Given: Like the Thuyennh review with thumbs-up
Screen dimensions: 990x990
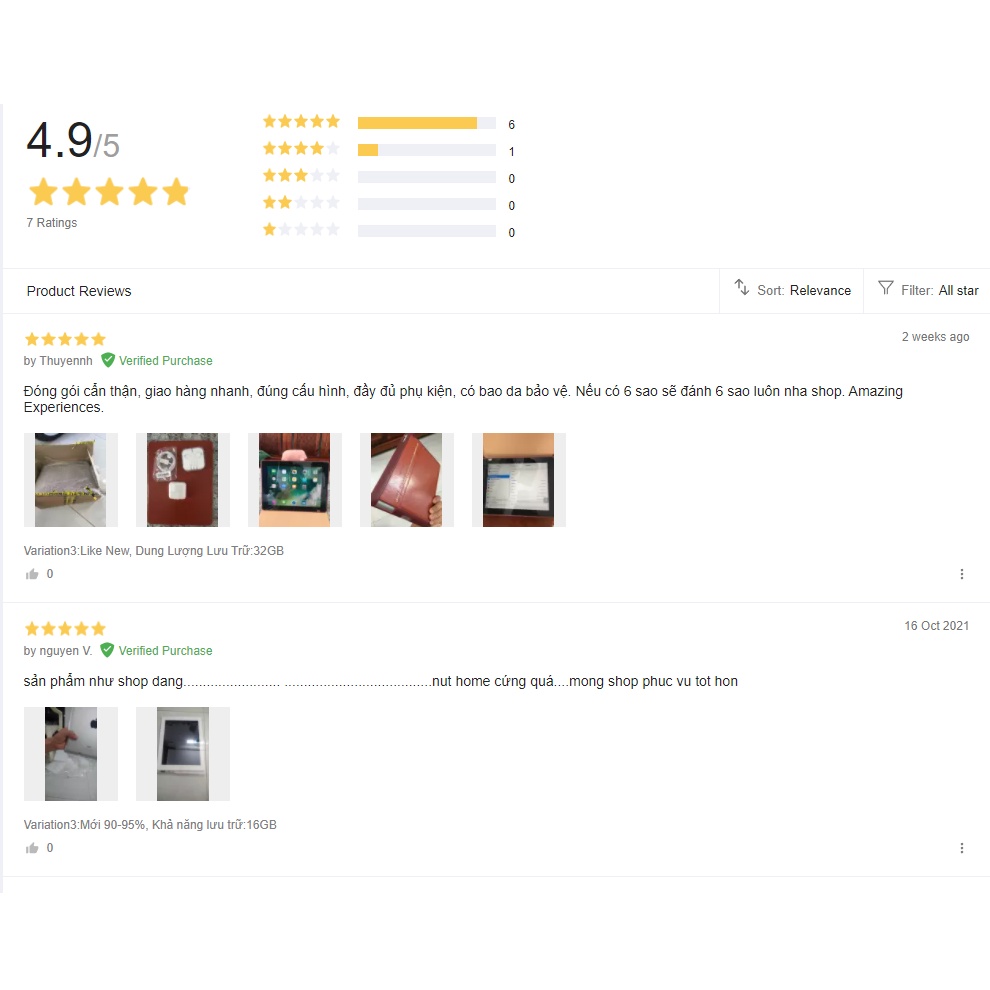Looking at the screenshot, I should [x=32, y=574].
